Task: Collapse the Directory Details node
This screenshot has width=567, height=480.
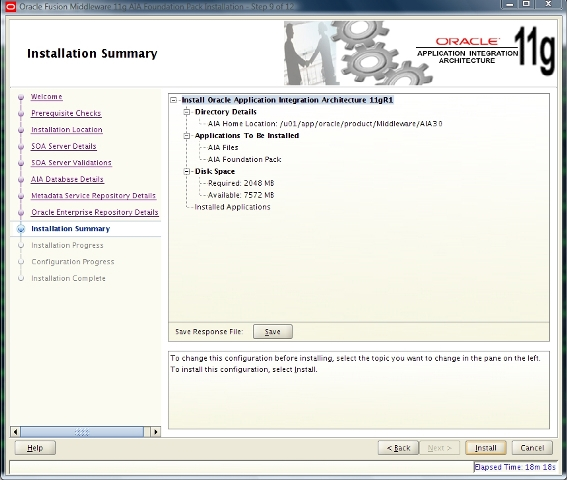Action: (187, 112)
